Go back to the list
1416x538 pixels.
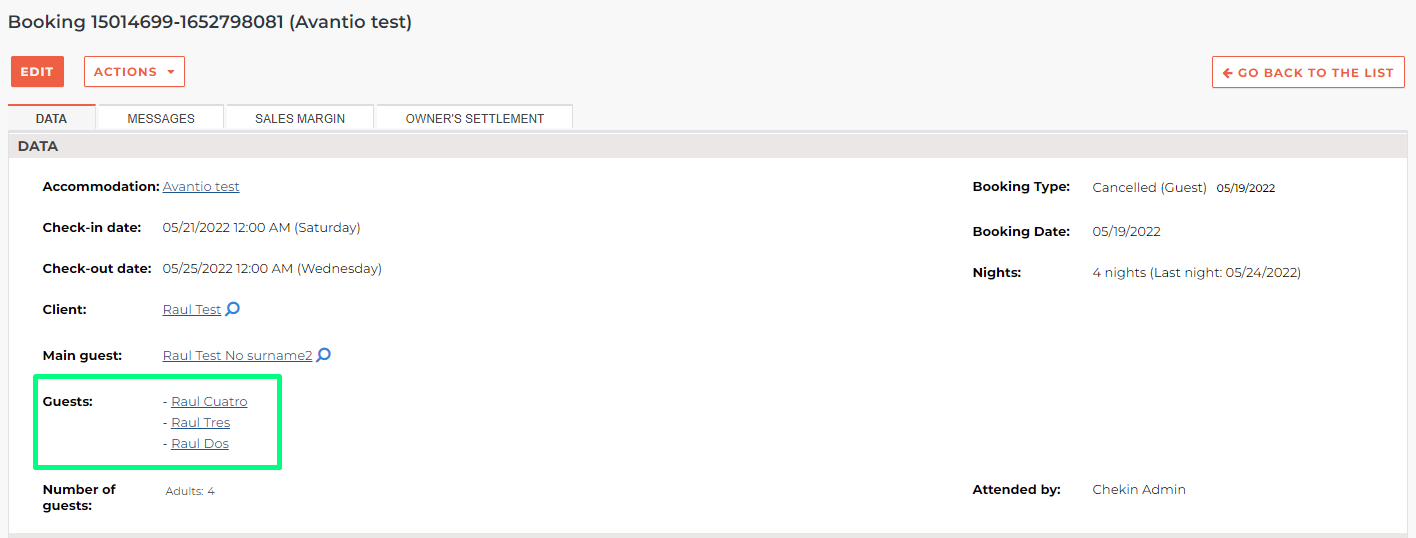tap(1308, 73)
